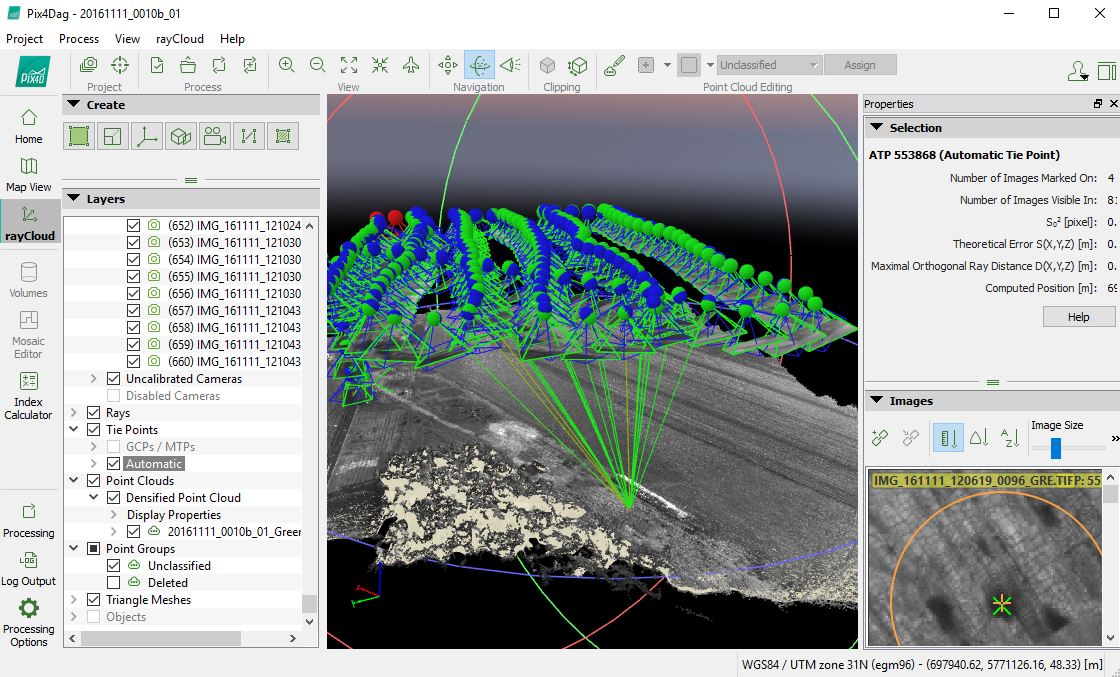Click the Help button in Selection
1120x677 pixels.
tap(1079, 316)
